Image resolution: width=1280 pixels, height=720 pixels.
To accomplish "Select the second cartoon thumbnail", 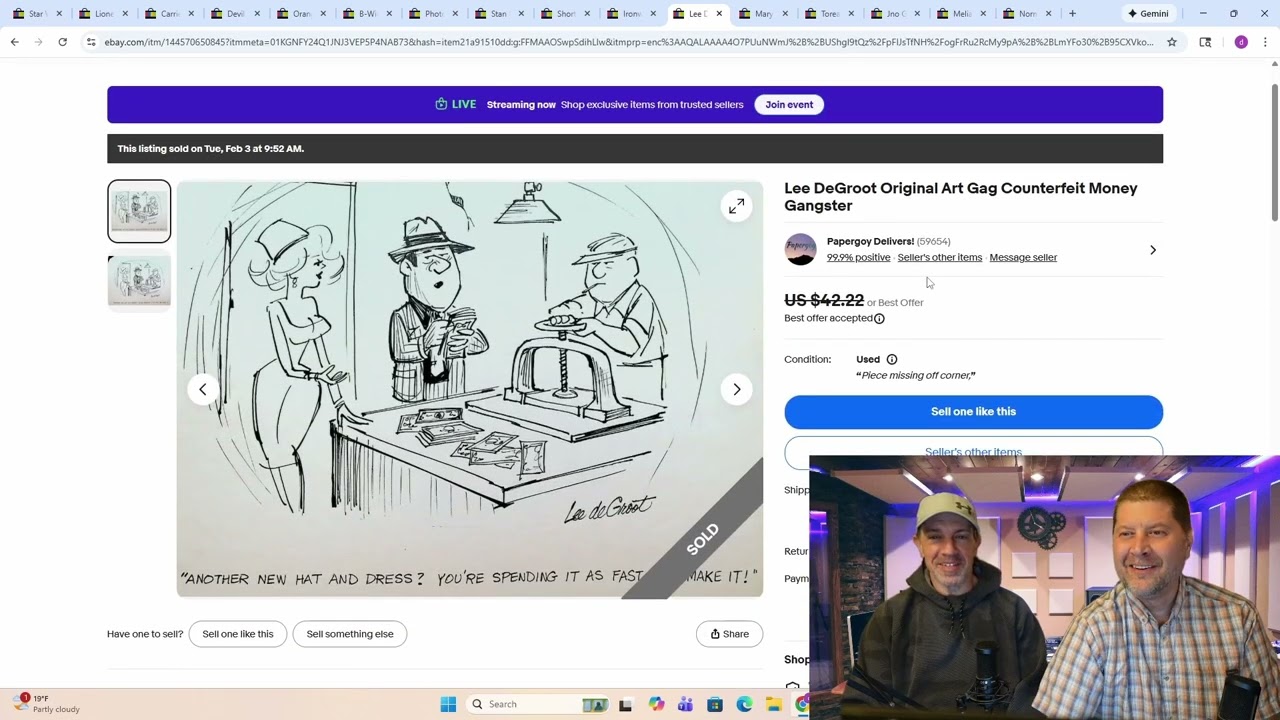I will coord(139,281).
